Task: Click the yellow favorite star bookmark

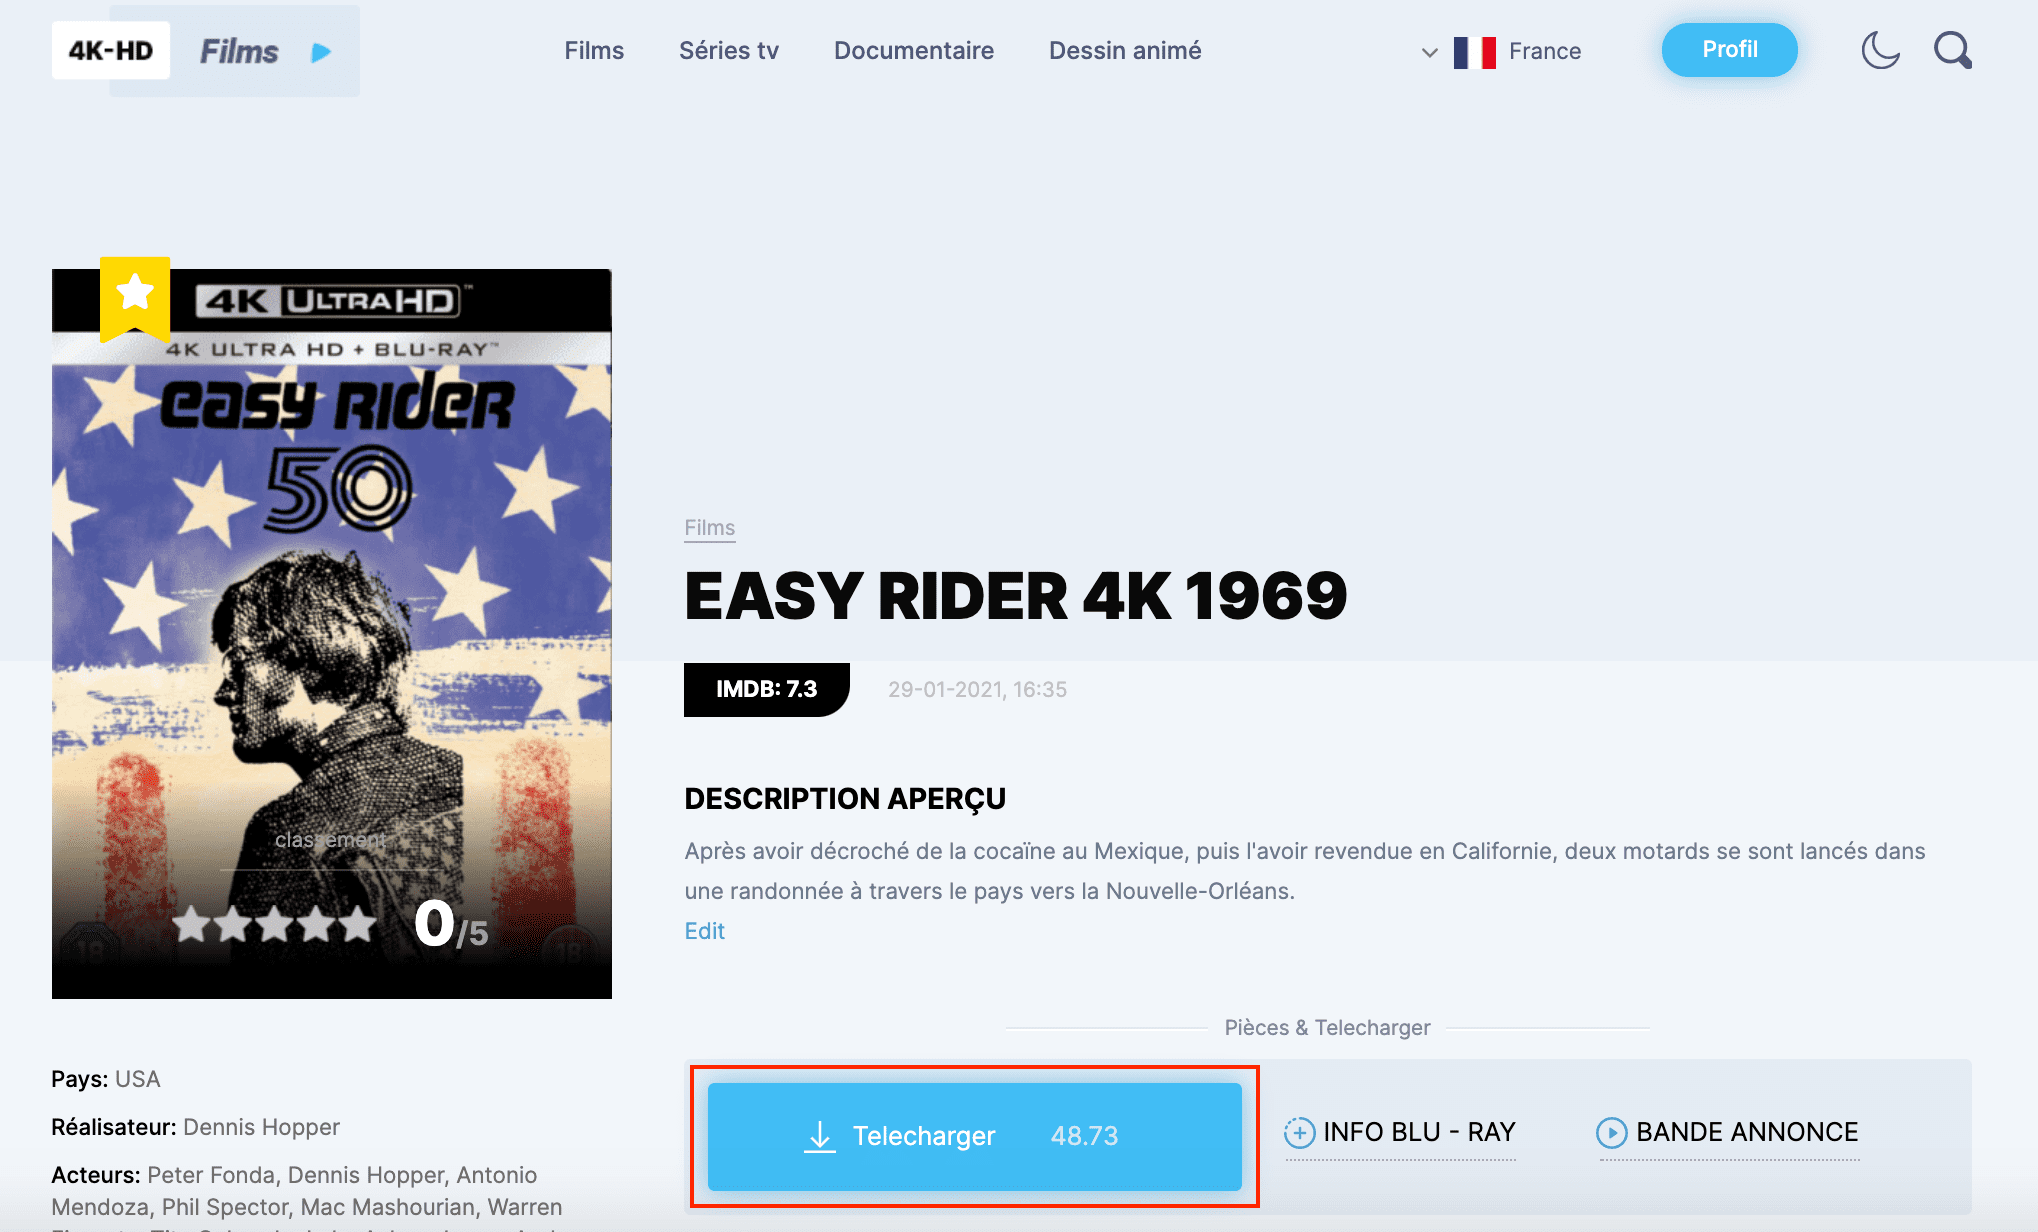Action: tap(135, 299)
